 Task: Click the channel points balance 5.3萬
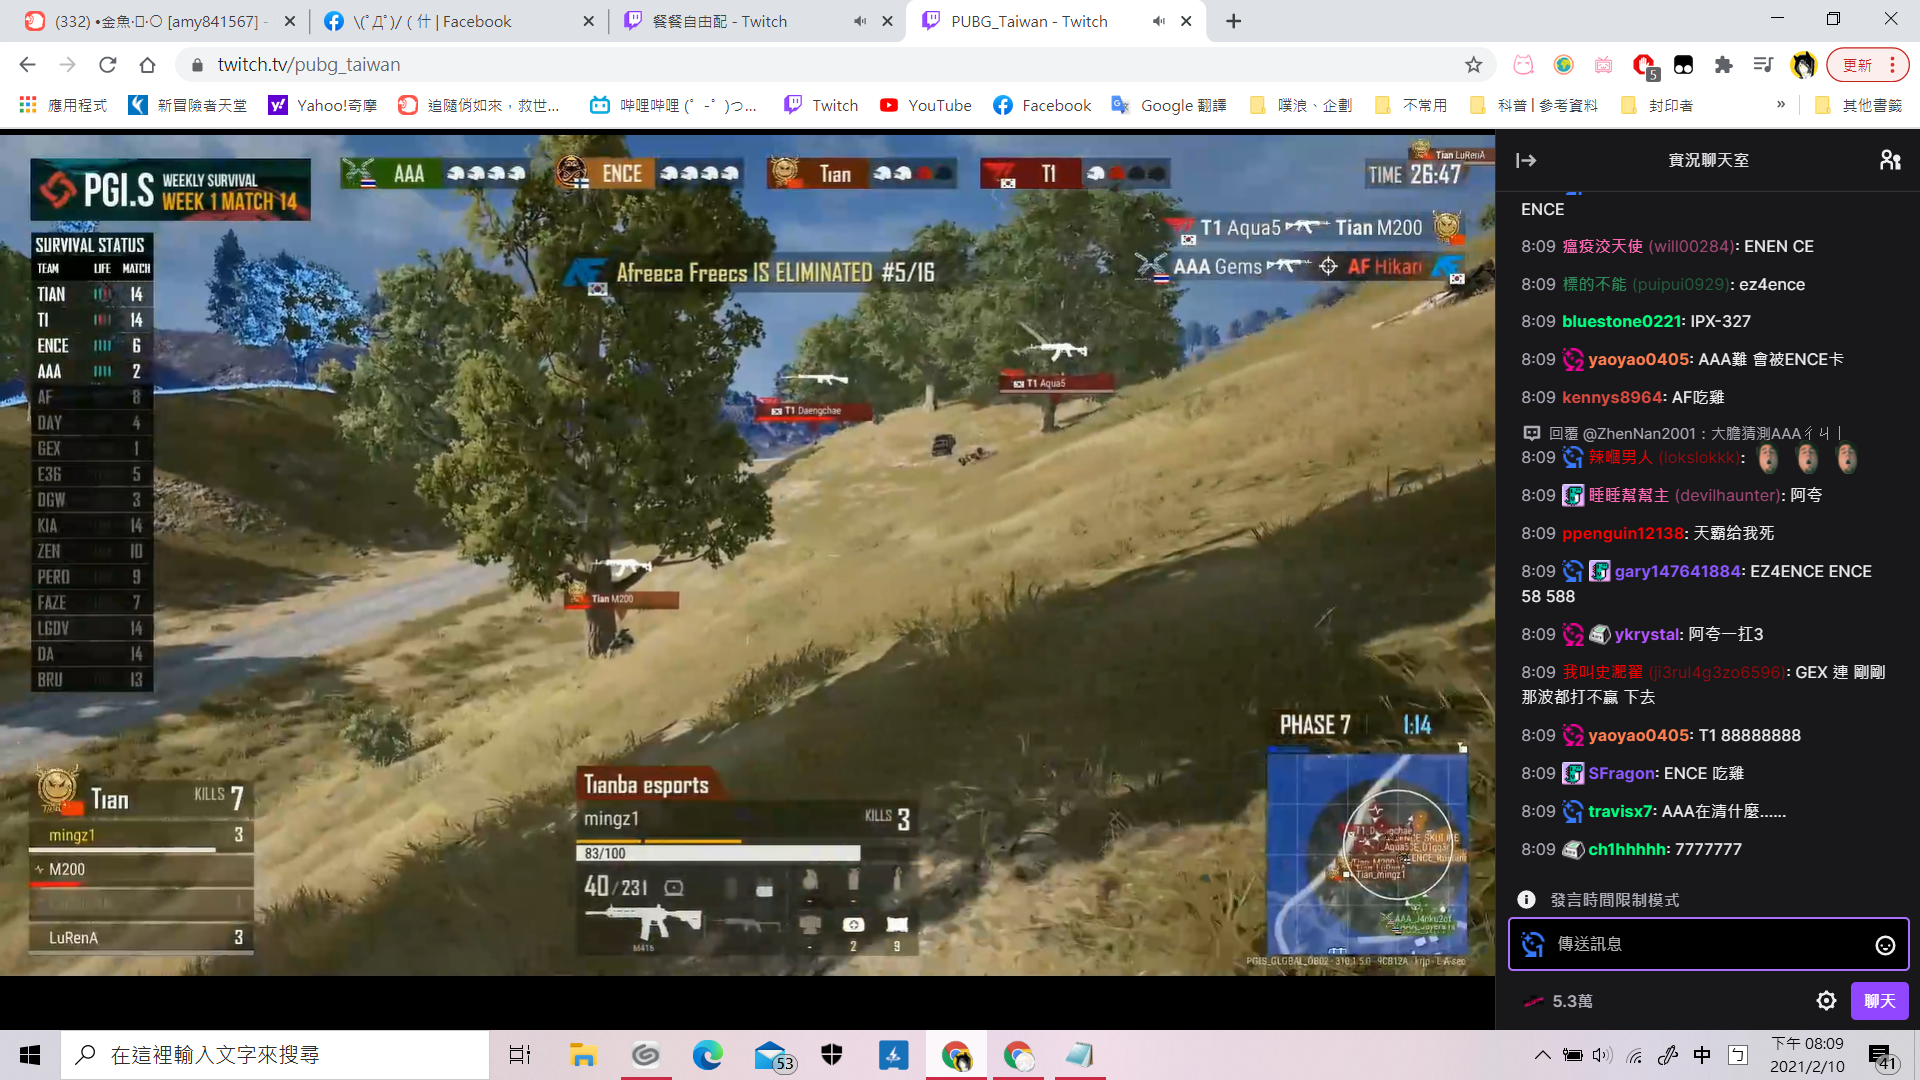pos(1558,1001)
